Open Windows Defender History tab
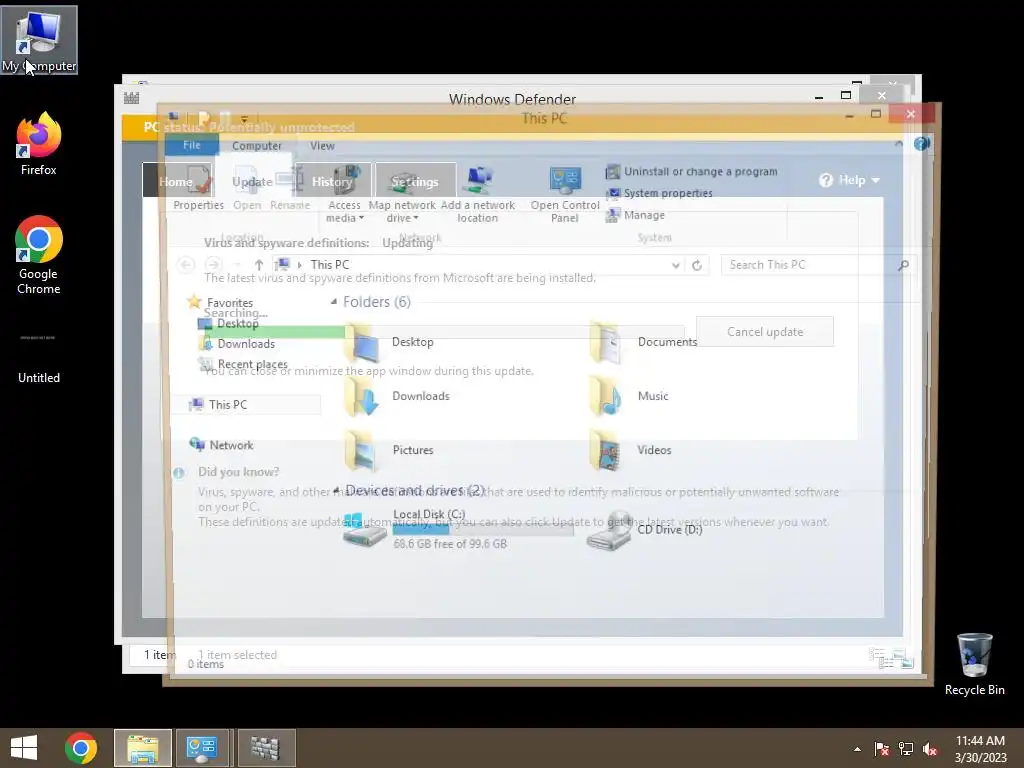 click(332, 181)
